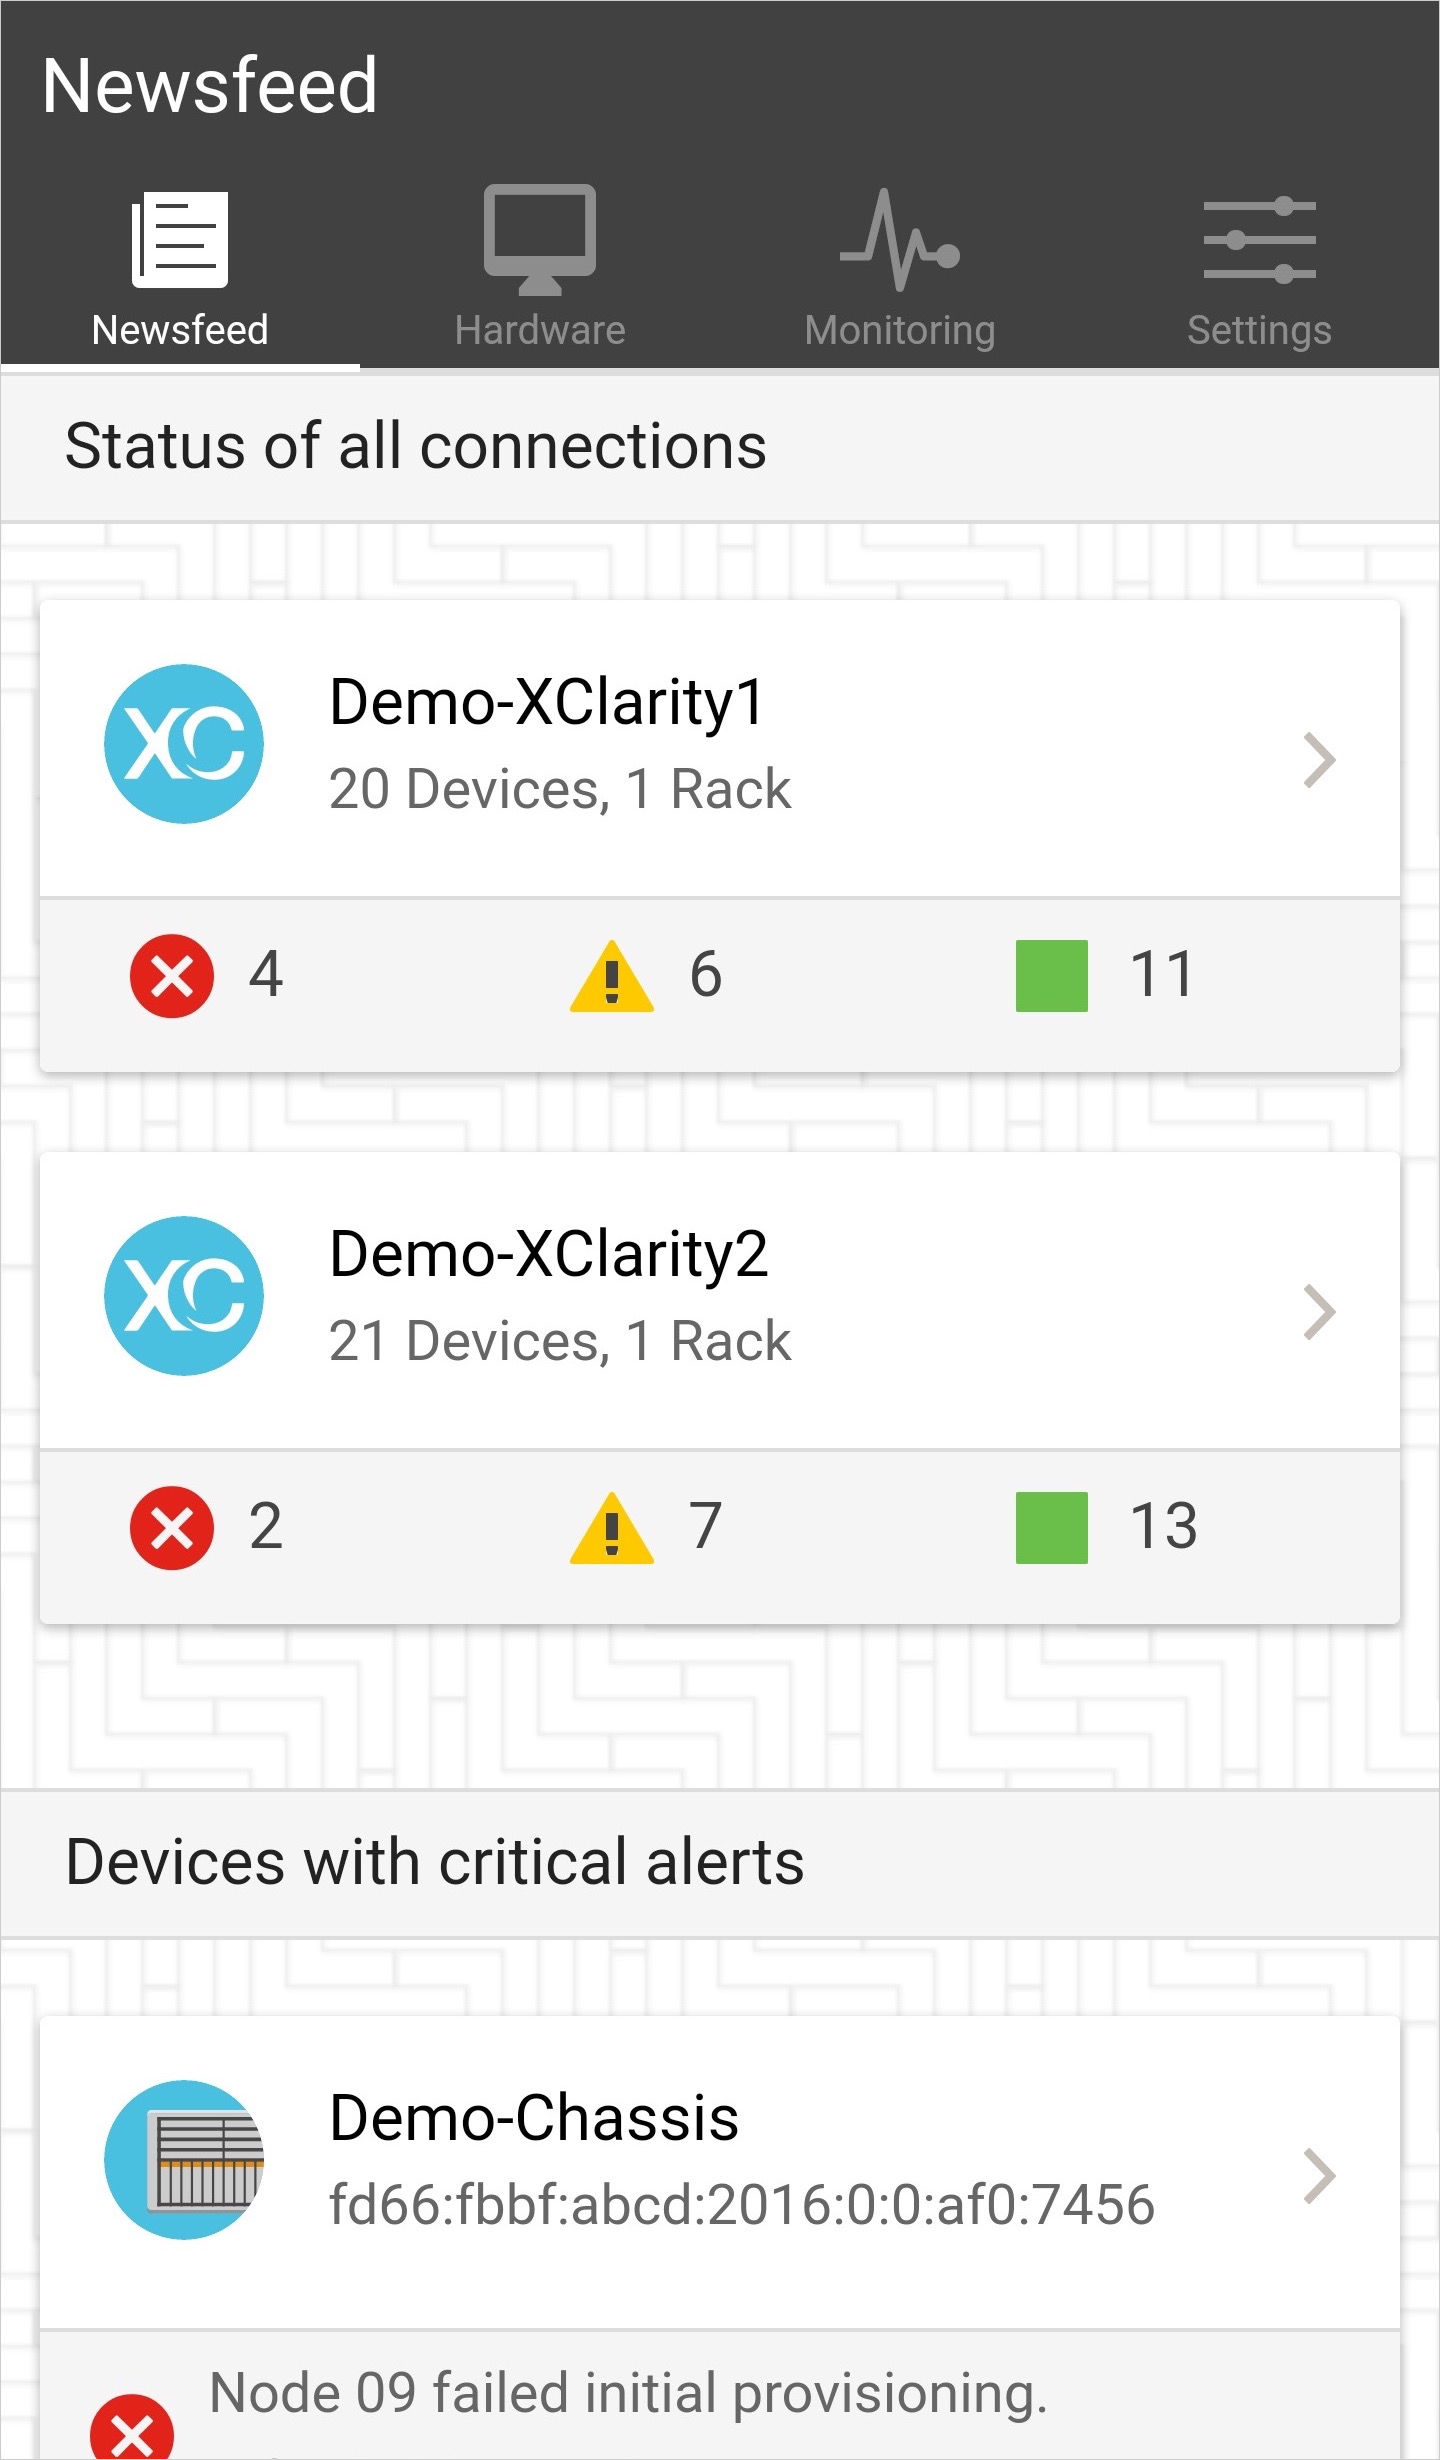Screen dimensions: 1440x2460
Task: Click the warning triangle for Demo-XClarity2
Action: click(x=612, y=1529)
